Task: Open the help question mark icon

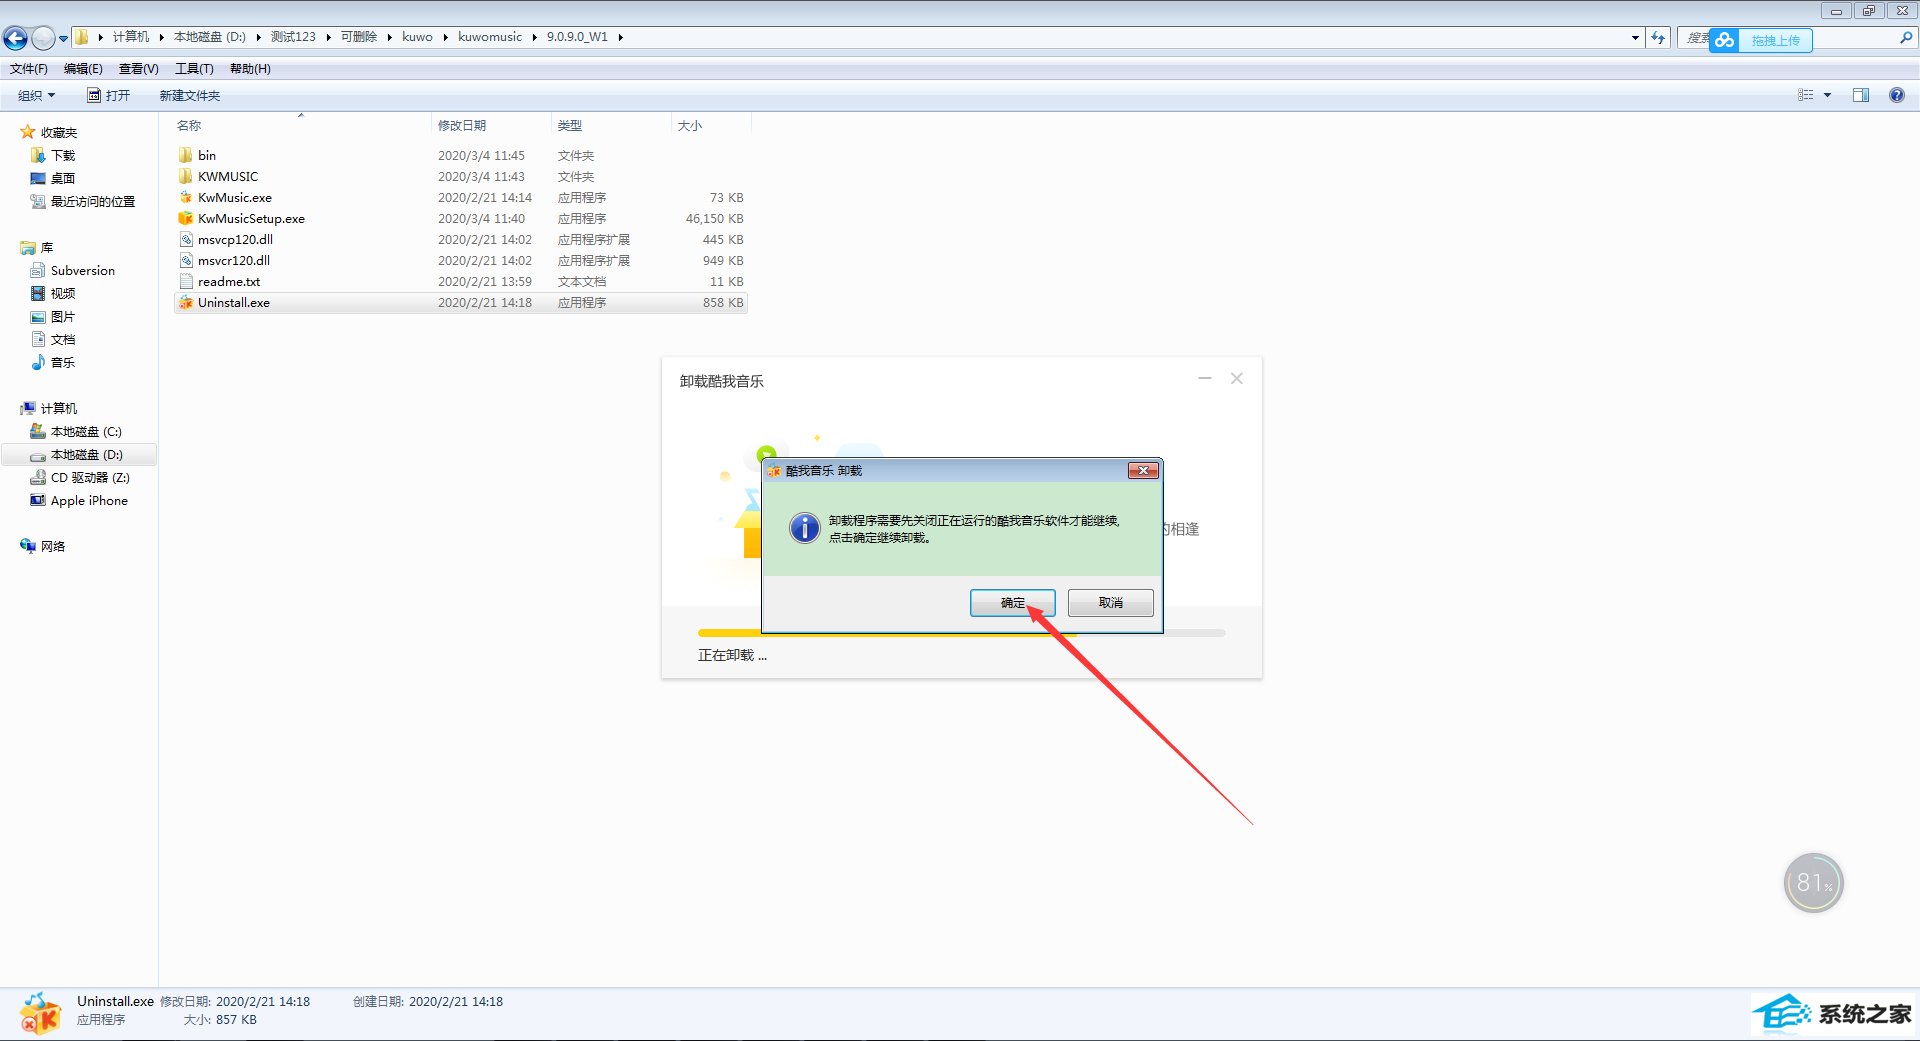Action: (1897, 95)
